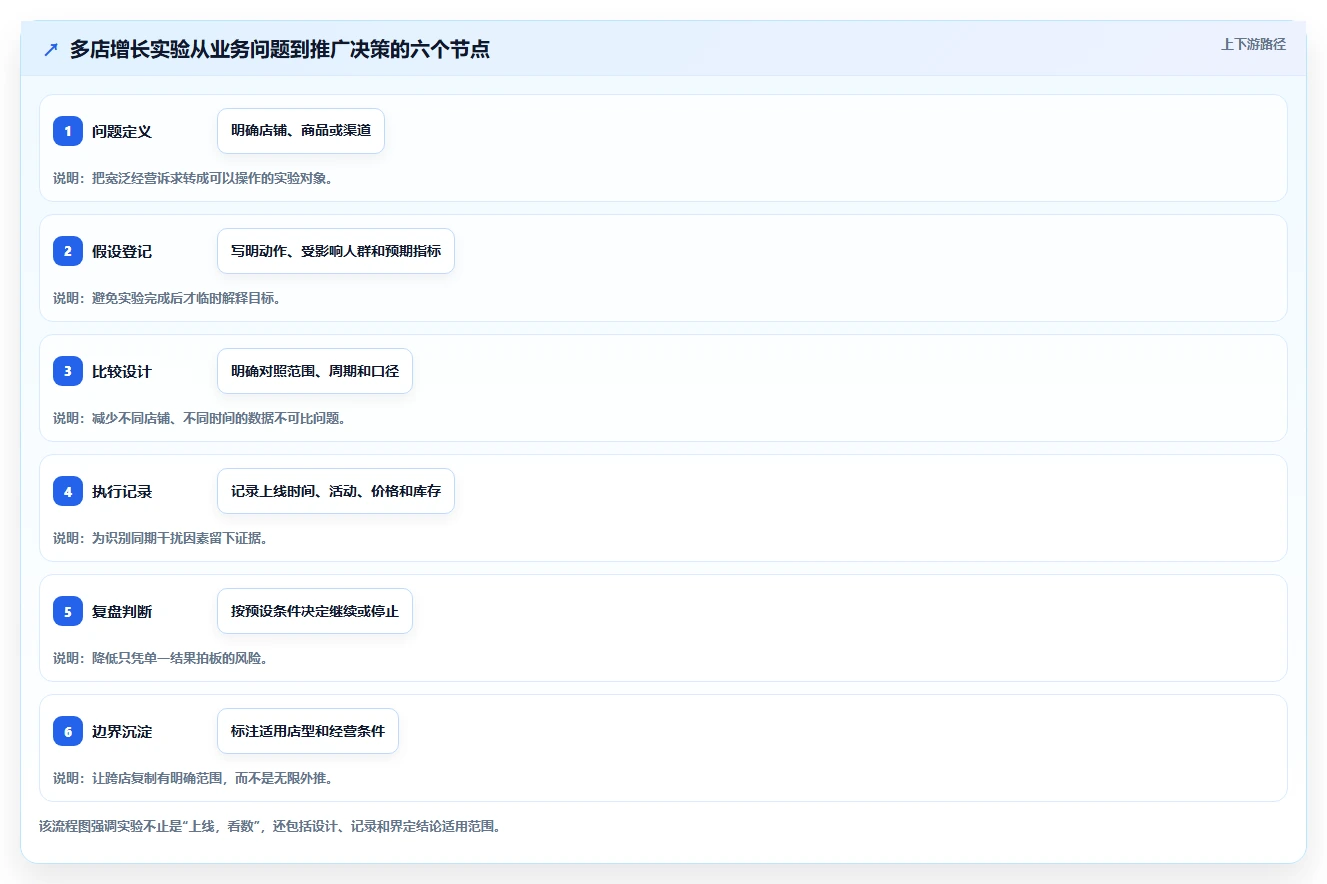The height and width of the screenshot is (884, 1327).
Task: Click the note 为识别同期干扰因素留下证据
Action: (x=160, y=538)
